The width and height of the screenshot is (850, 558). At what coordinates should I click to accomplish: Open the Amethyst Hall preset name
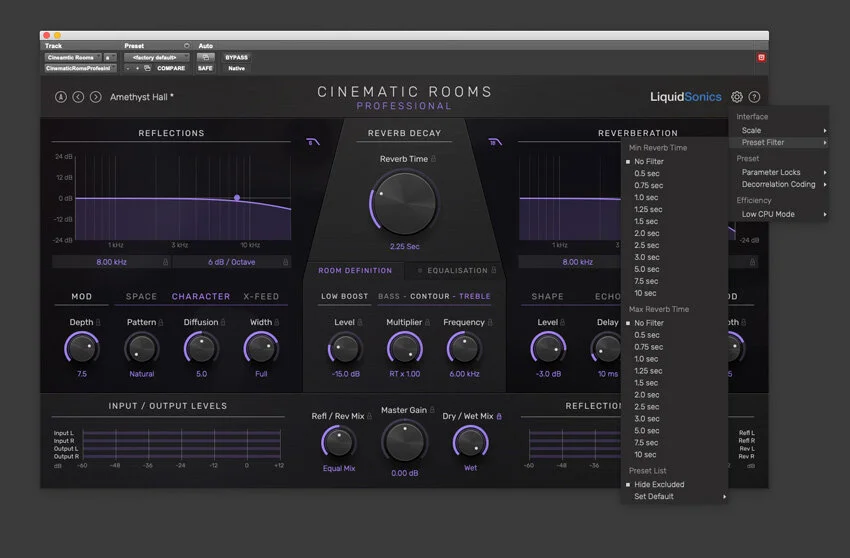(x=141, y=97)
